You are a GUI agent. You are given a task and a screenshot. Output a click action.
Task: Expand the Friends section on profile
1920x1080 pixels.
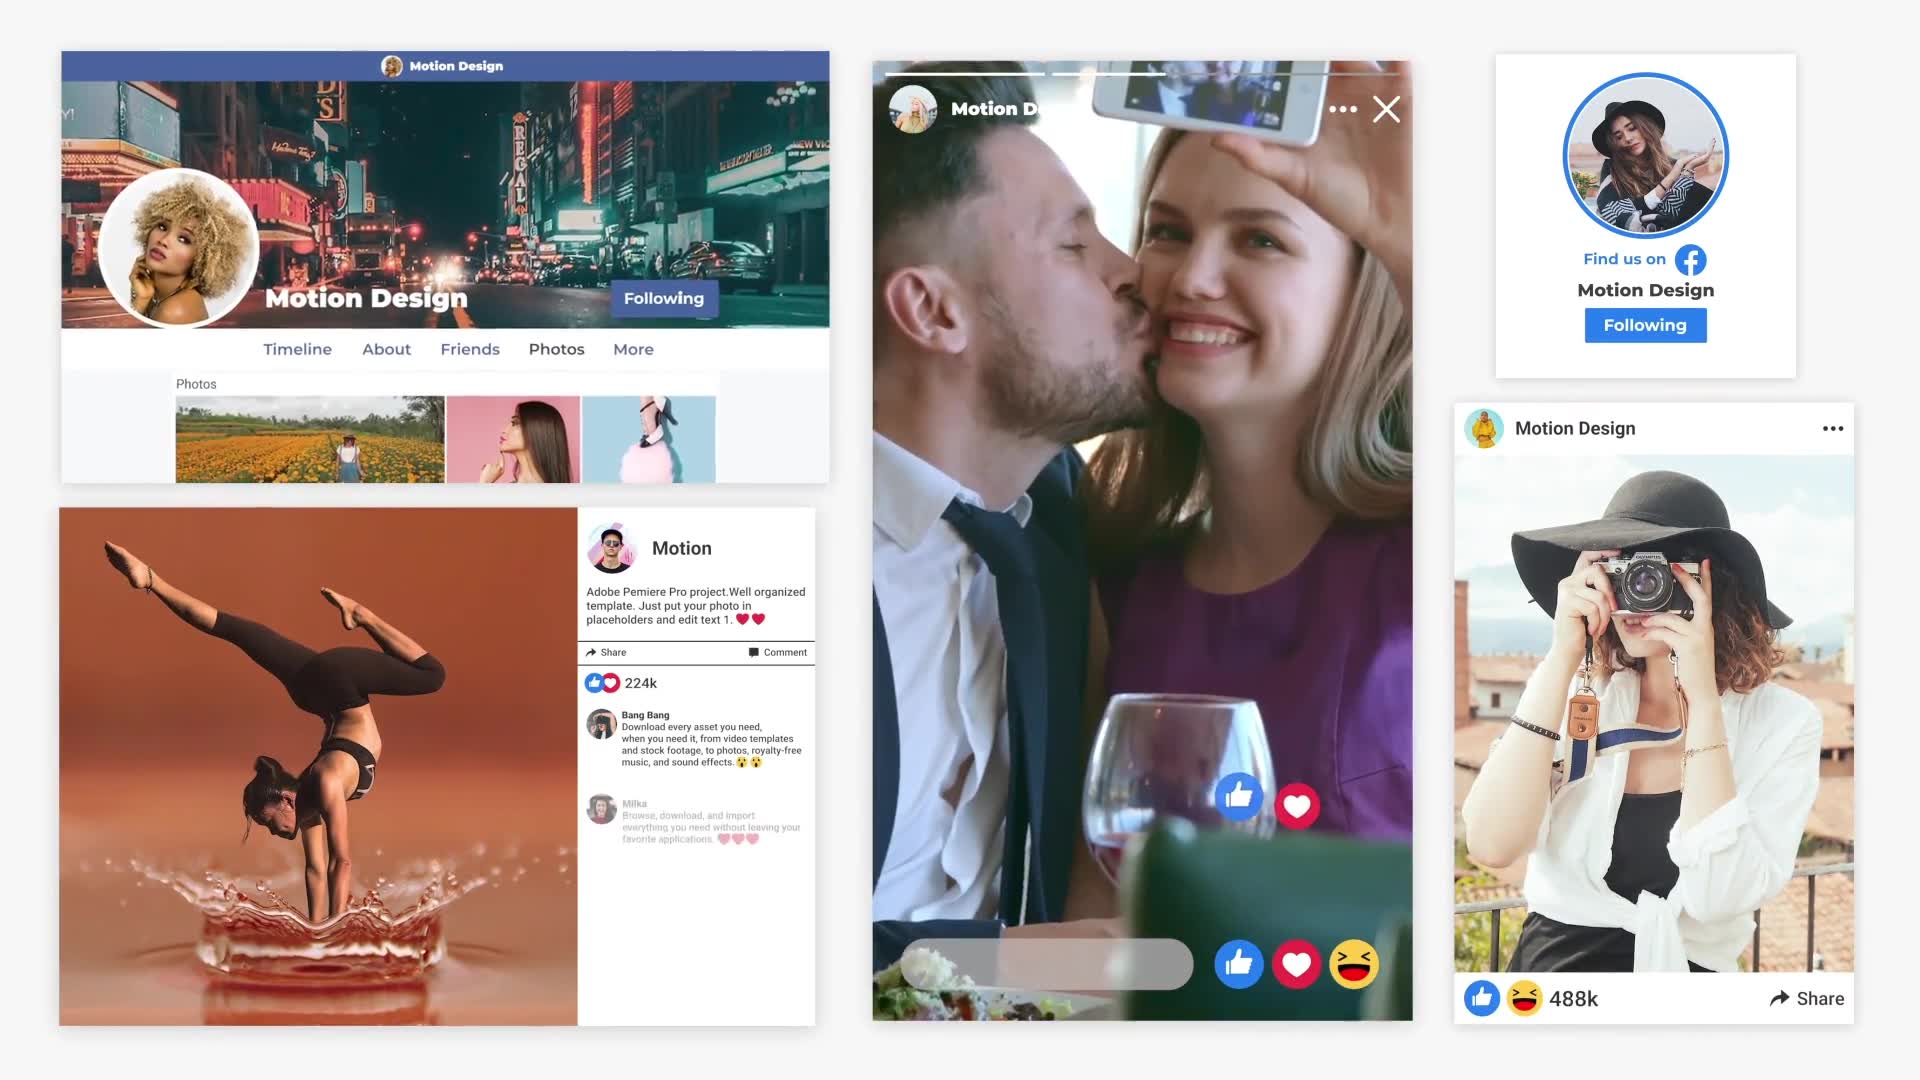pyautogui.click(x=469, y=348)
